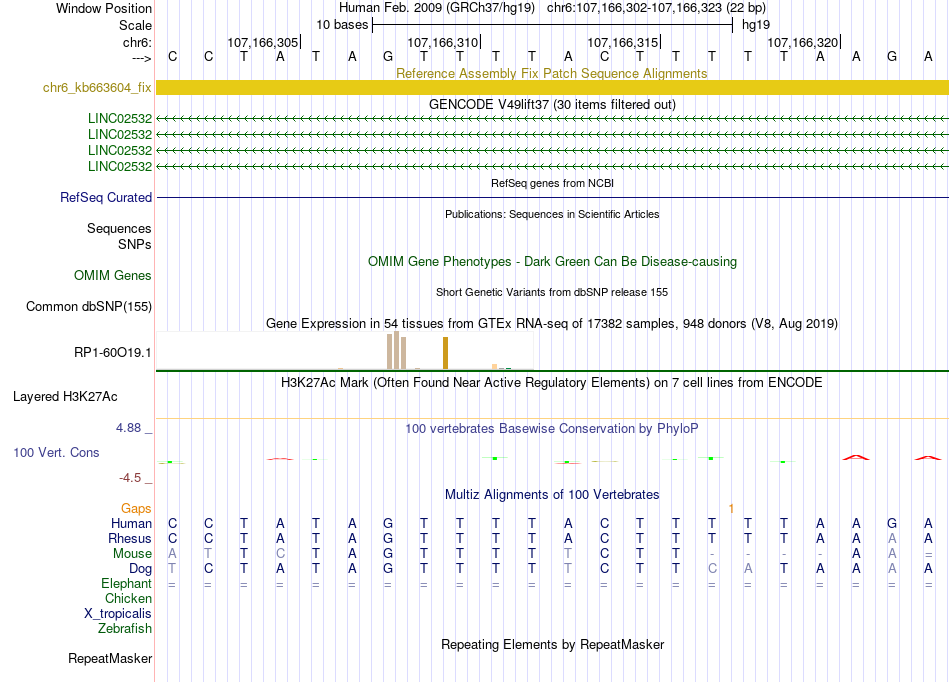
Task: Click the RefSeq Curated track label
Action: click(x=106, y=197)
